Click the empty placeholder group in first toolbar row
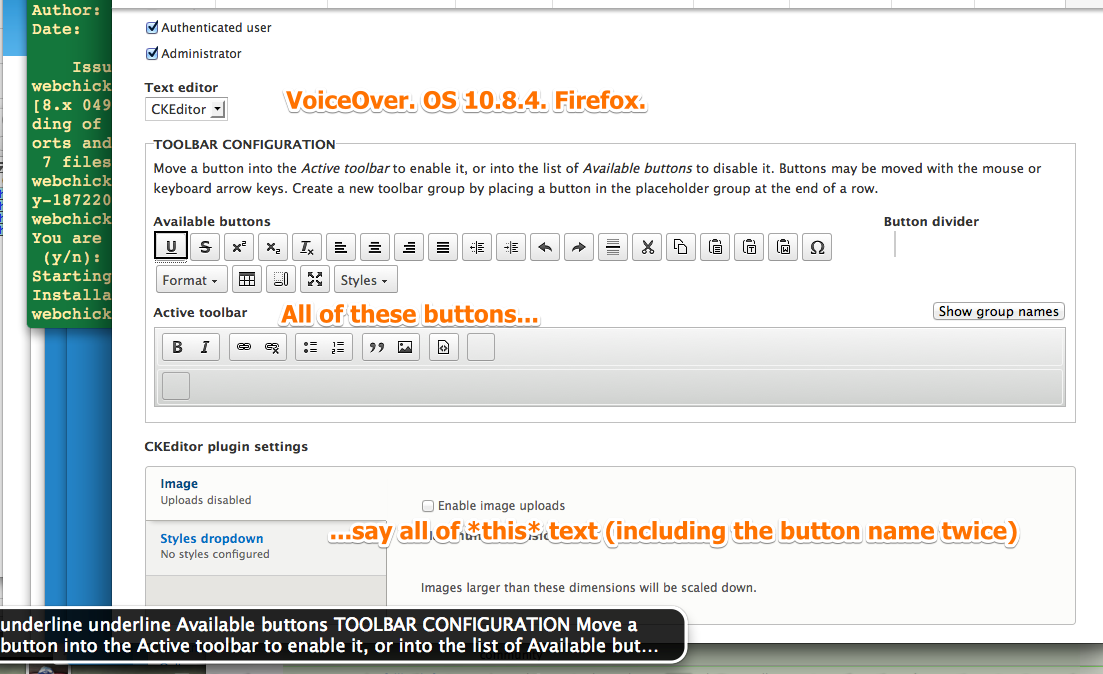Viewport: 1103px width, 674px height. (481, 347)
